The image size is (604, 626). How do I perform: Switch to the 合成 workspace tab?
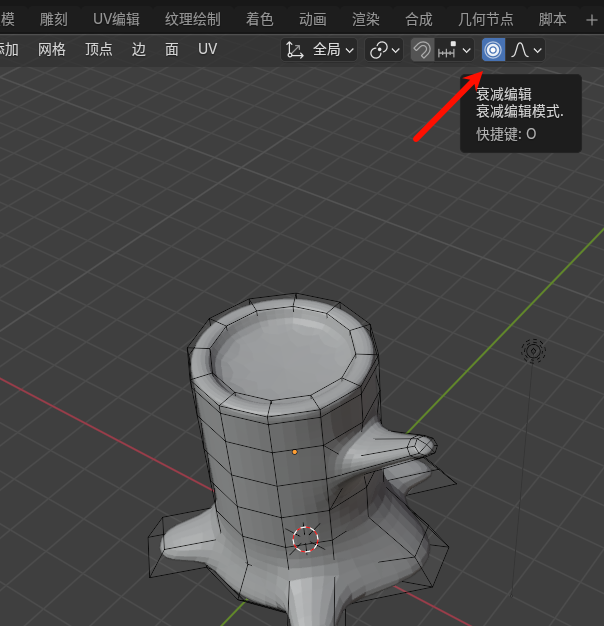pyautogui.click(x=418, y=19)
